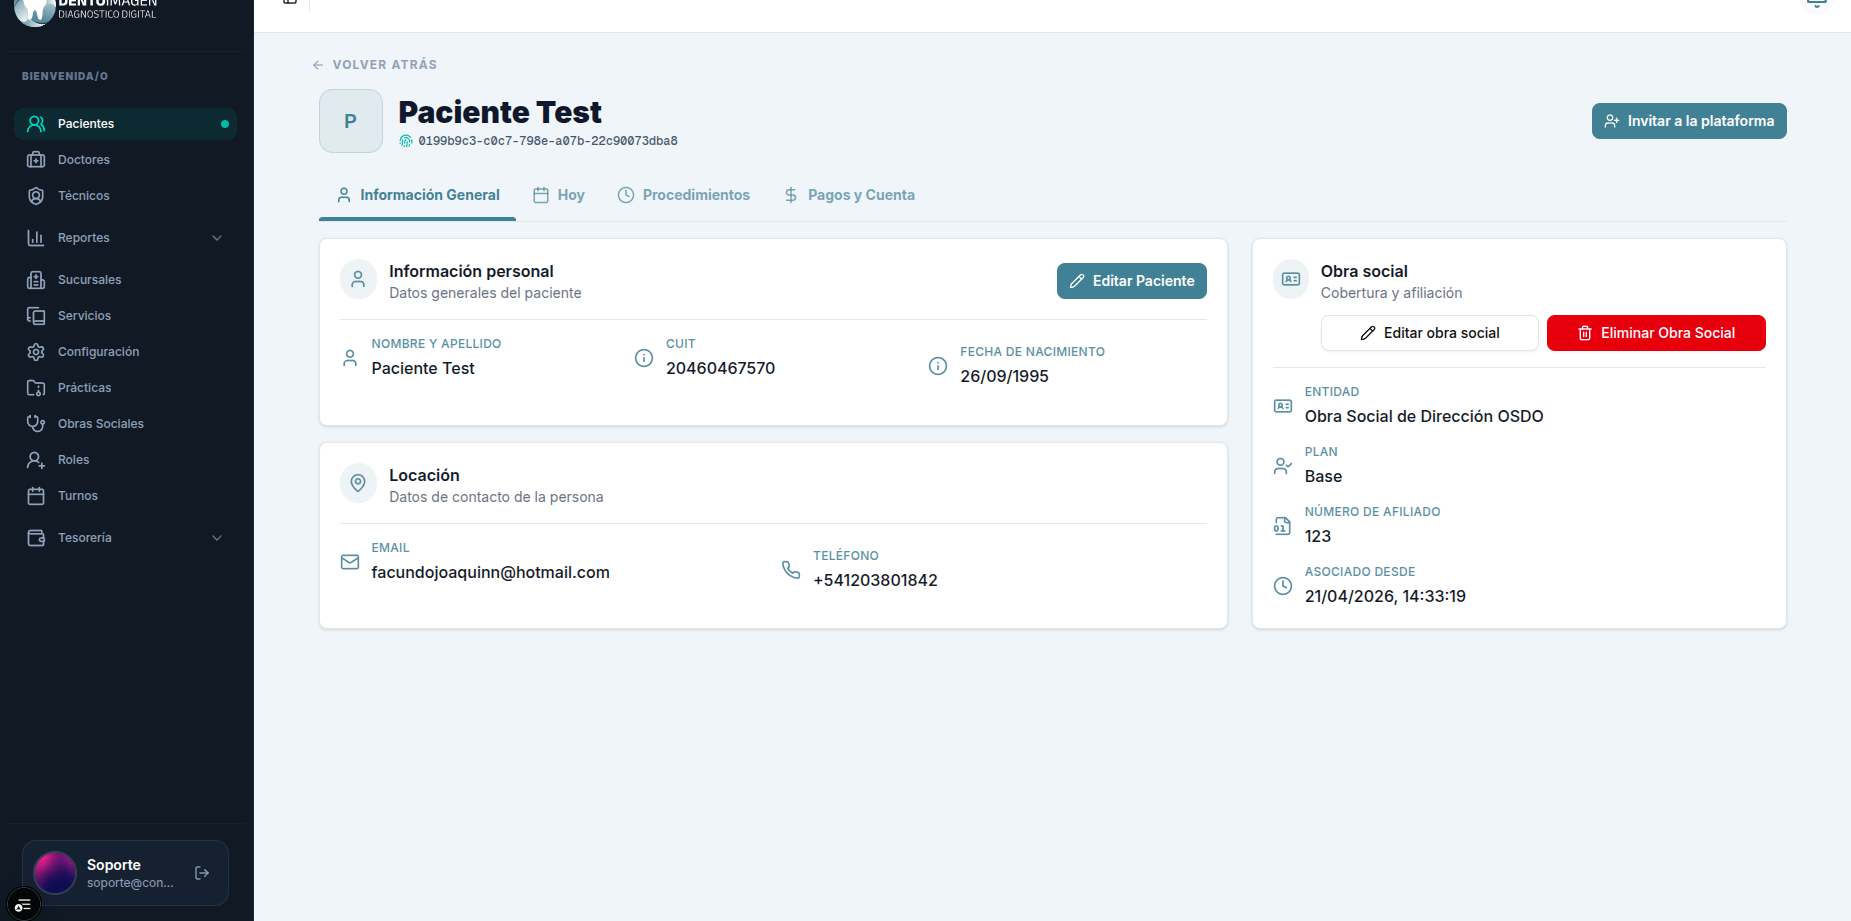
Task: Click the Fecha de Nacimiento info icon
Action: (x=938, y=366)
